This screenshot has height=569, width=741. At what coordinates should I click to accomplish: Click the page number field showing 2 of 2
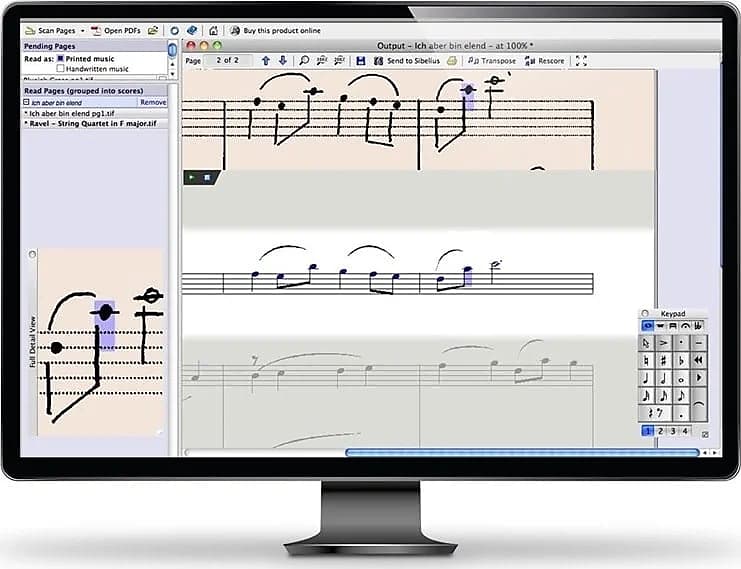pos(228,60)
